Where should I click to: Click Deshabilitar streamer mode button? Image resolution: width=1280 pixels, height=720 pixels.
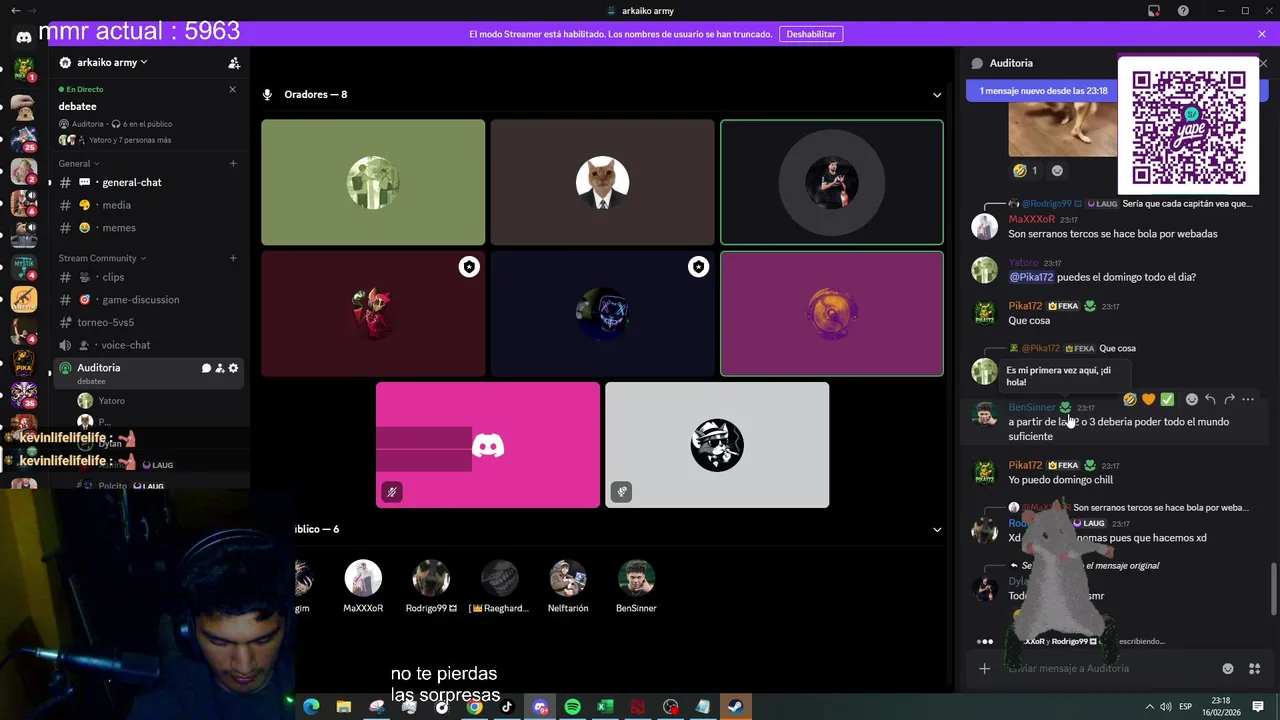pyautogui.click(x=811, y=34)
